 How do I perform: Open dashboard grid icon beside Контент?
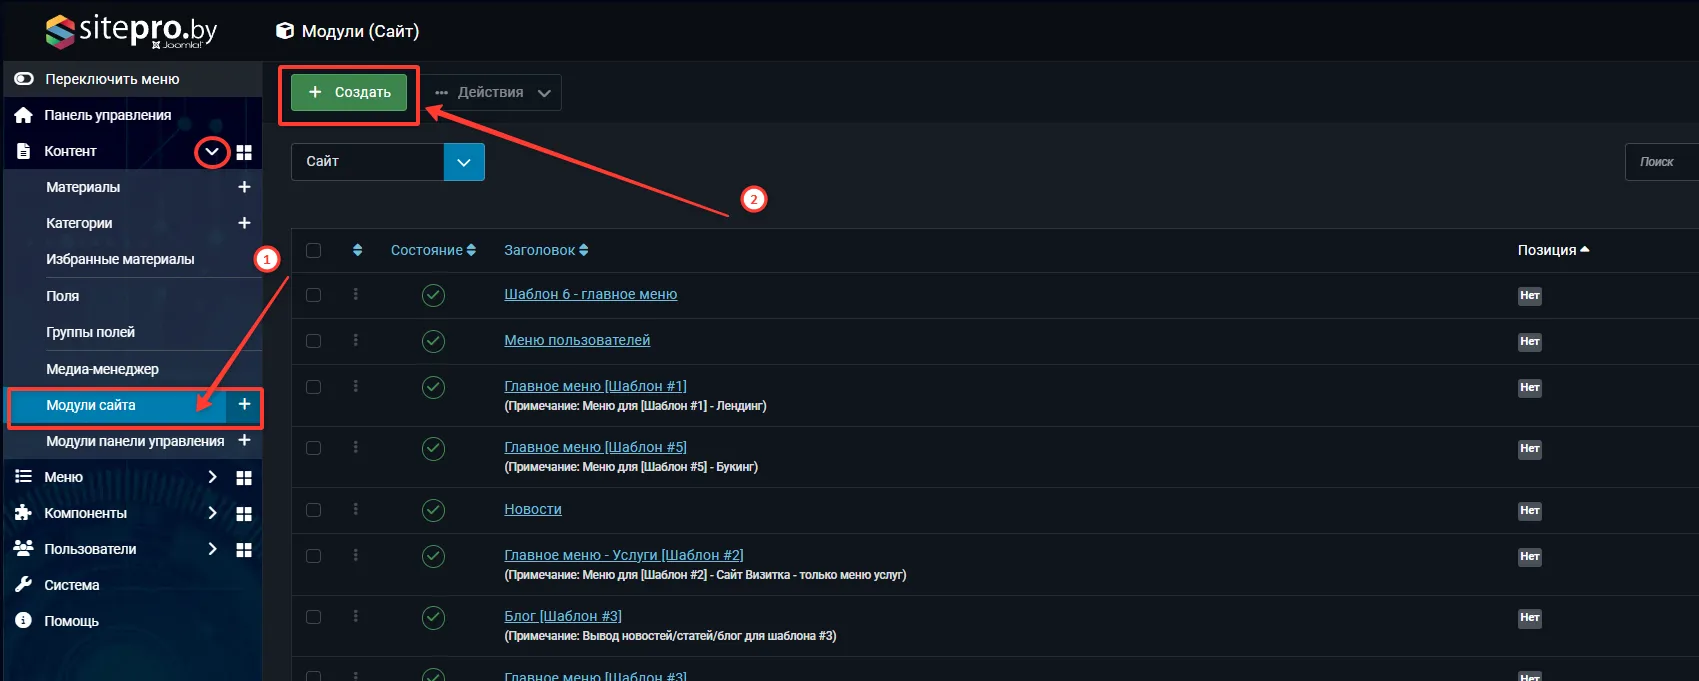(x=244, y=152)
